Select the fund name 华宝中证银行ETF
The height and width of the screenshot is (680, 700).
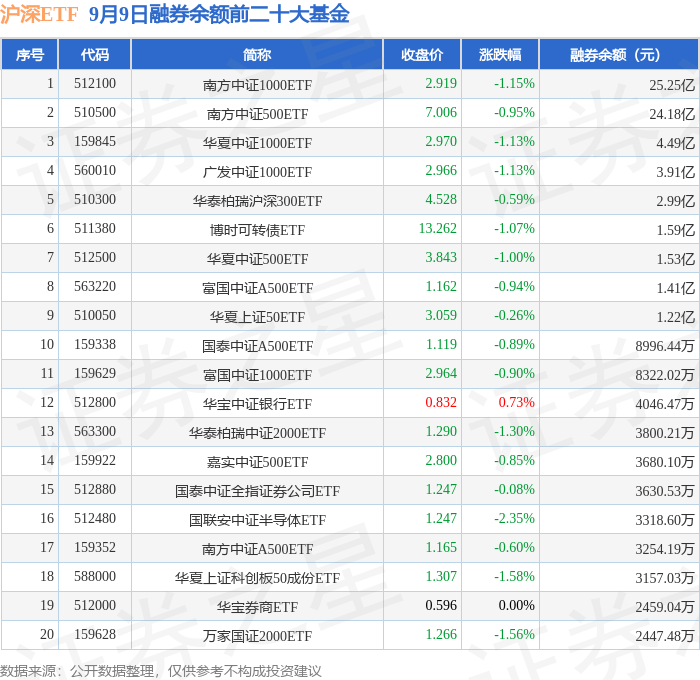point(257,404)
